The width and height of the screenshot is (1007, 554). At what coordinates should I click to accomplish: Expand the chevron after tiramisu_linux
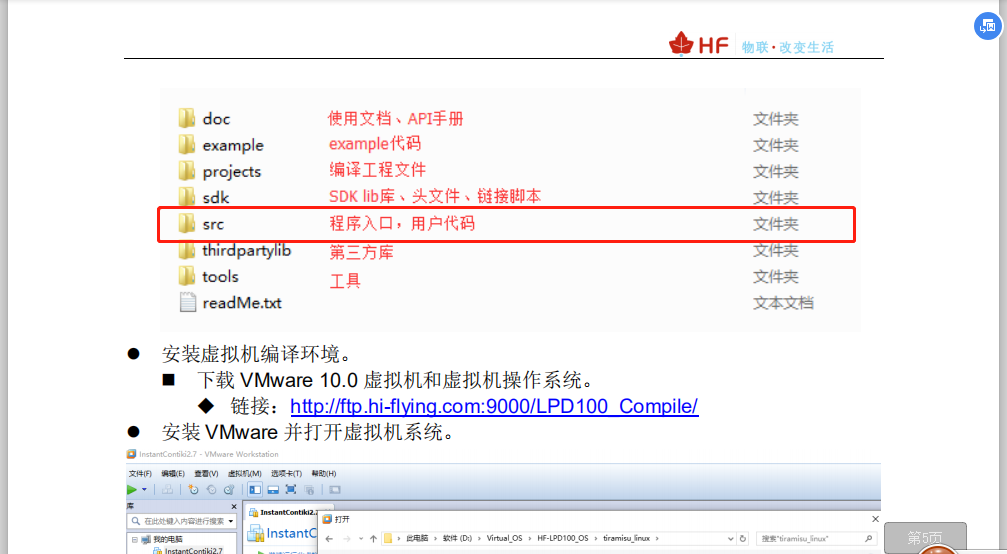[657, 539]
